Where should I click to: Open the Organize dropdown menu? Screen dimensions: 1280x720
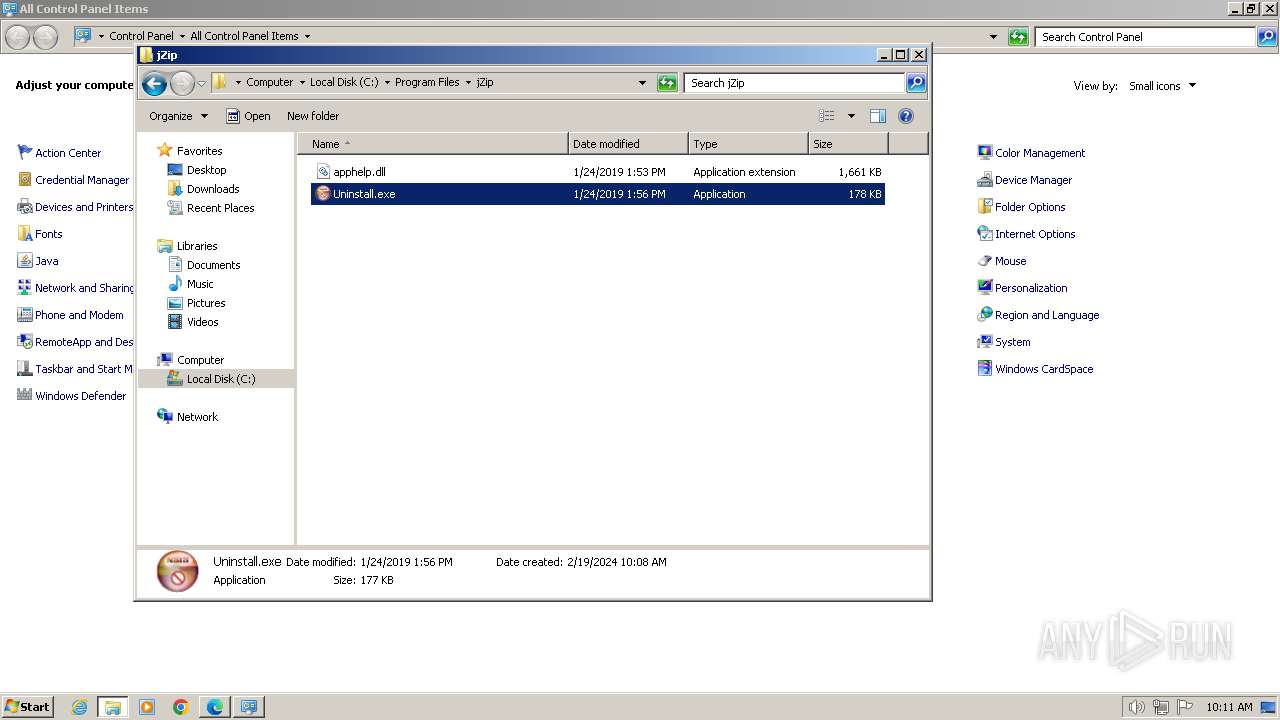coord(178,116)
